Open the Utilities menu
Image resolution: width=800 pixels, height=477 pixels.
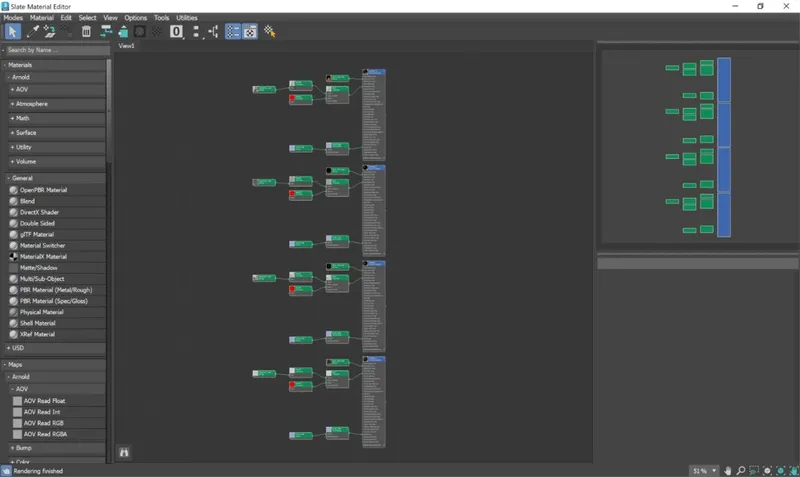pos(187,17)
